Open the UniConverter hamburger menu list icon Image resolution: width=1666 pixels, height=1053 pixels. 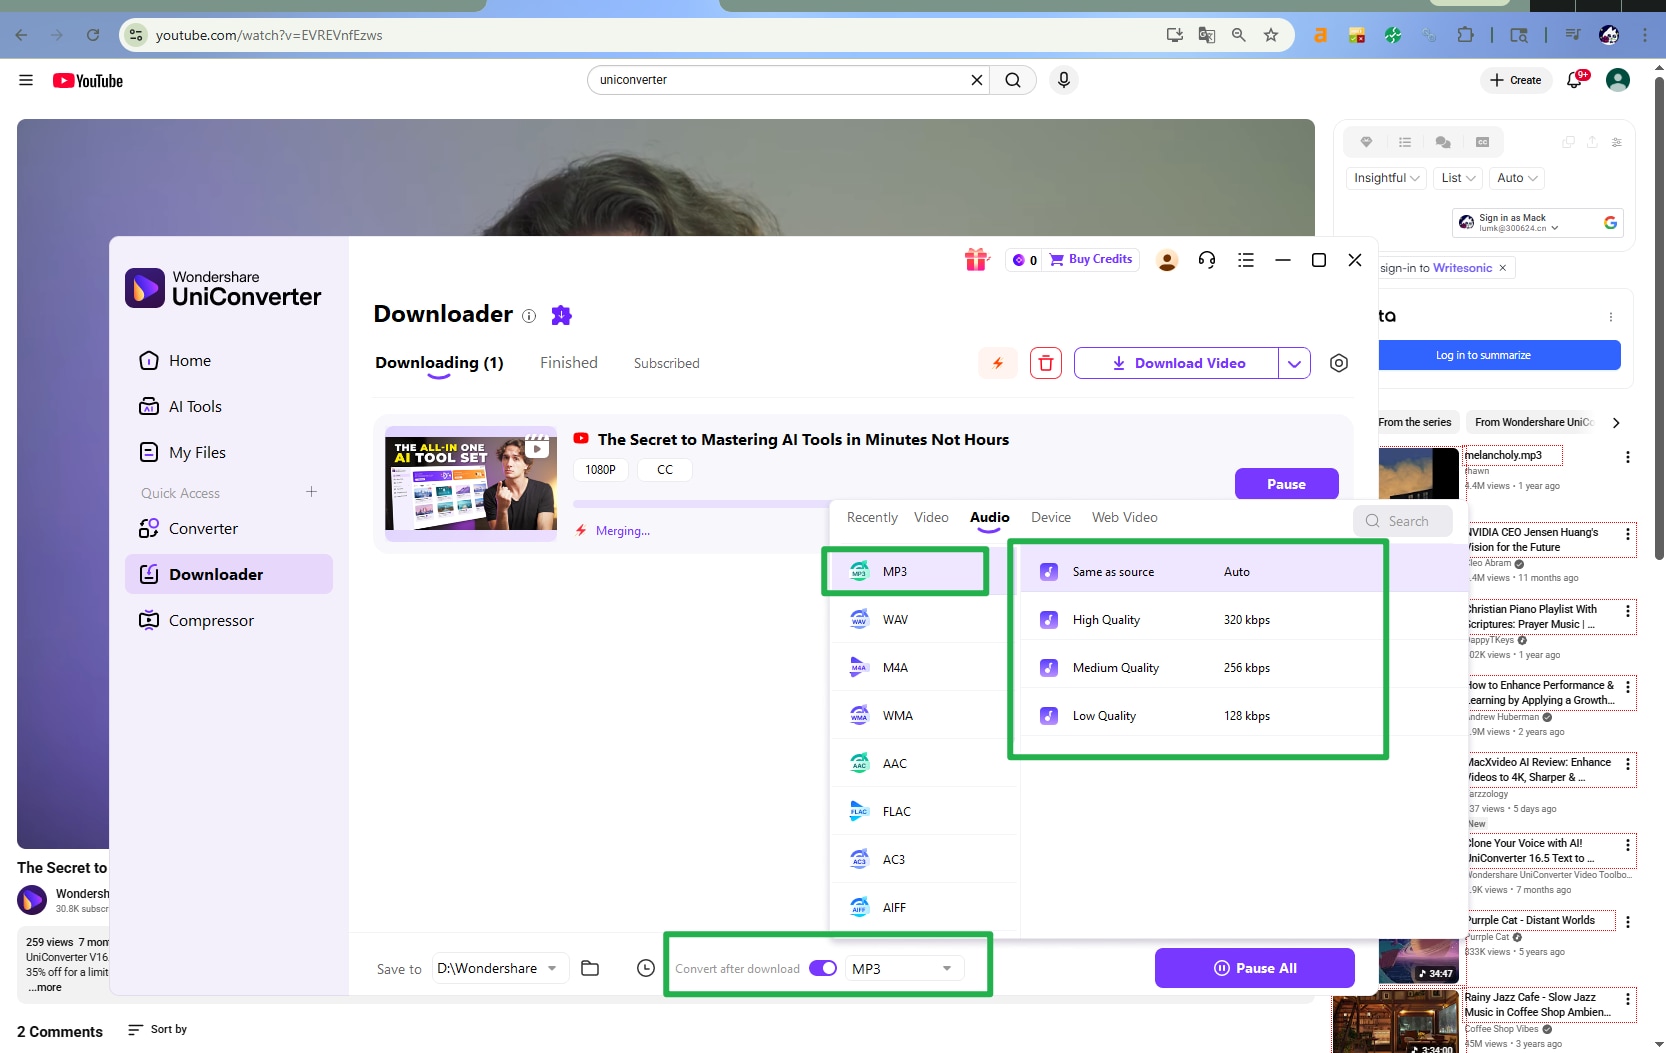(1246, 260)
